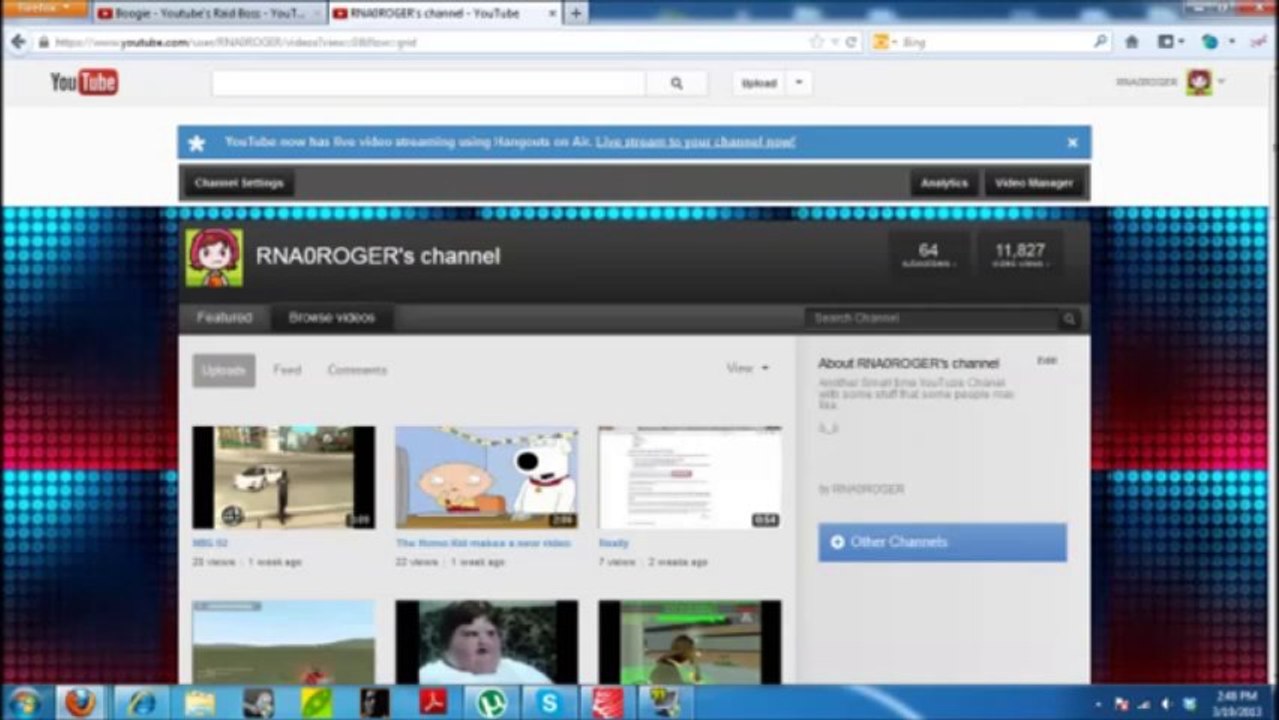Viewport: 1279px width, 720px height.
Task: Open the View dropdown
Action: click(x=747, y=368)
